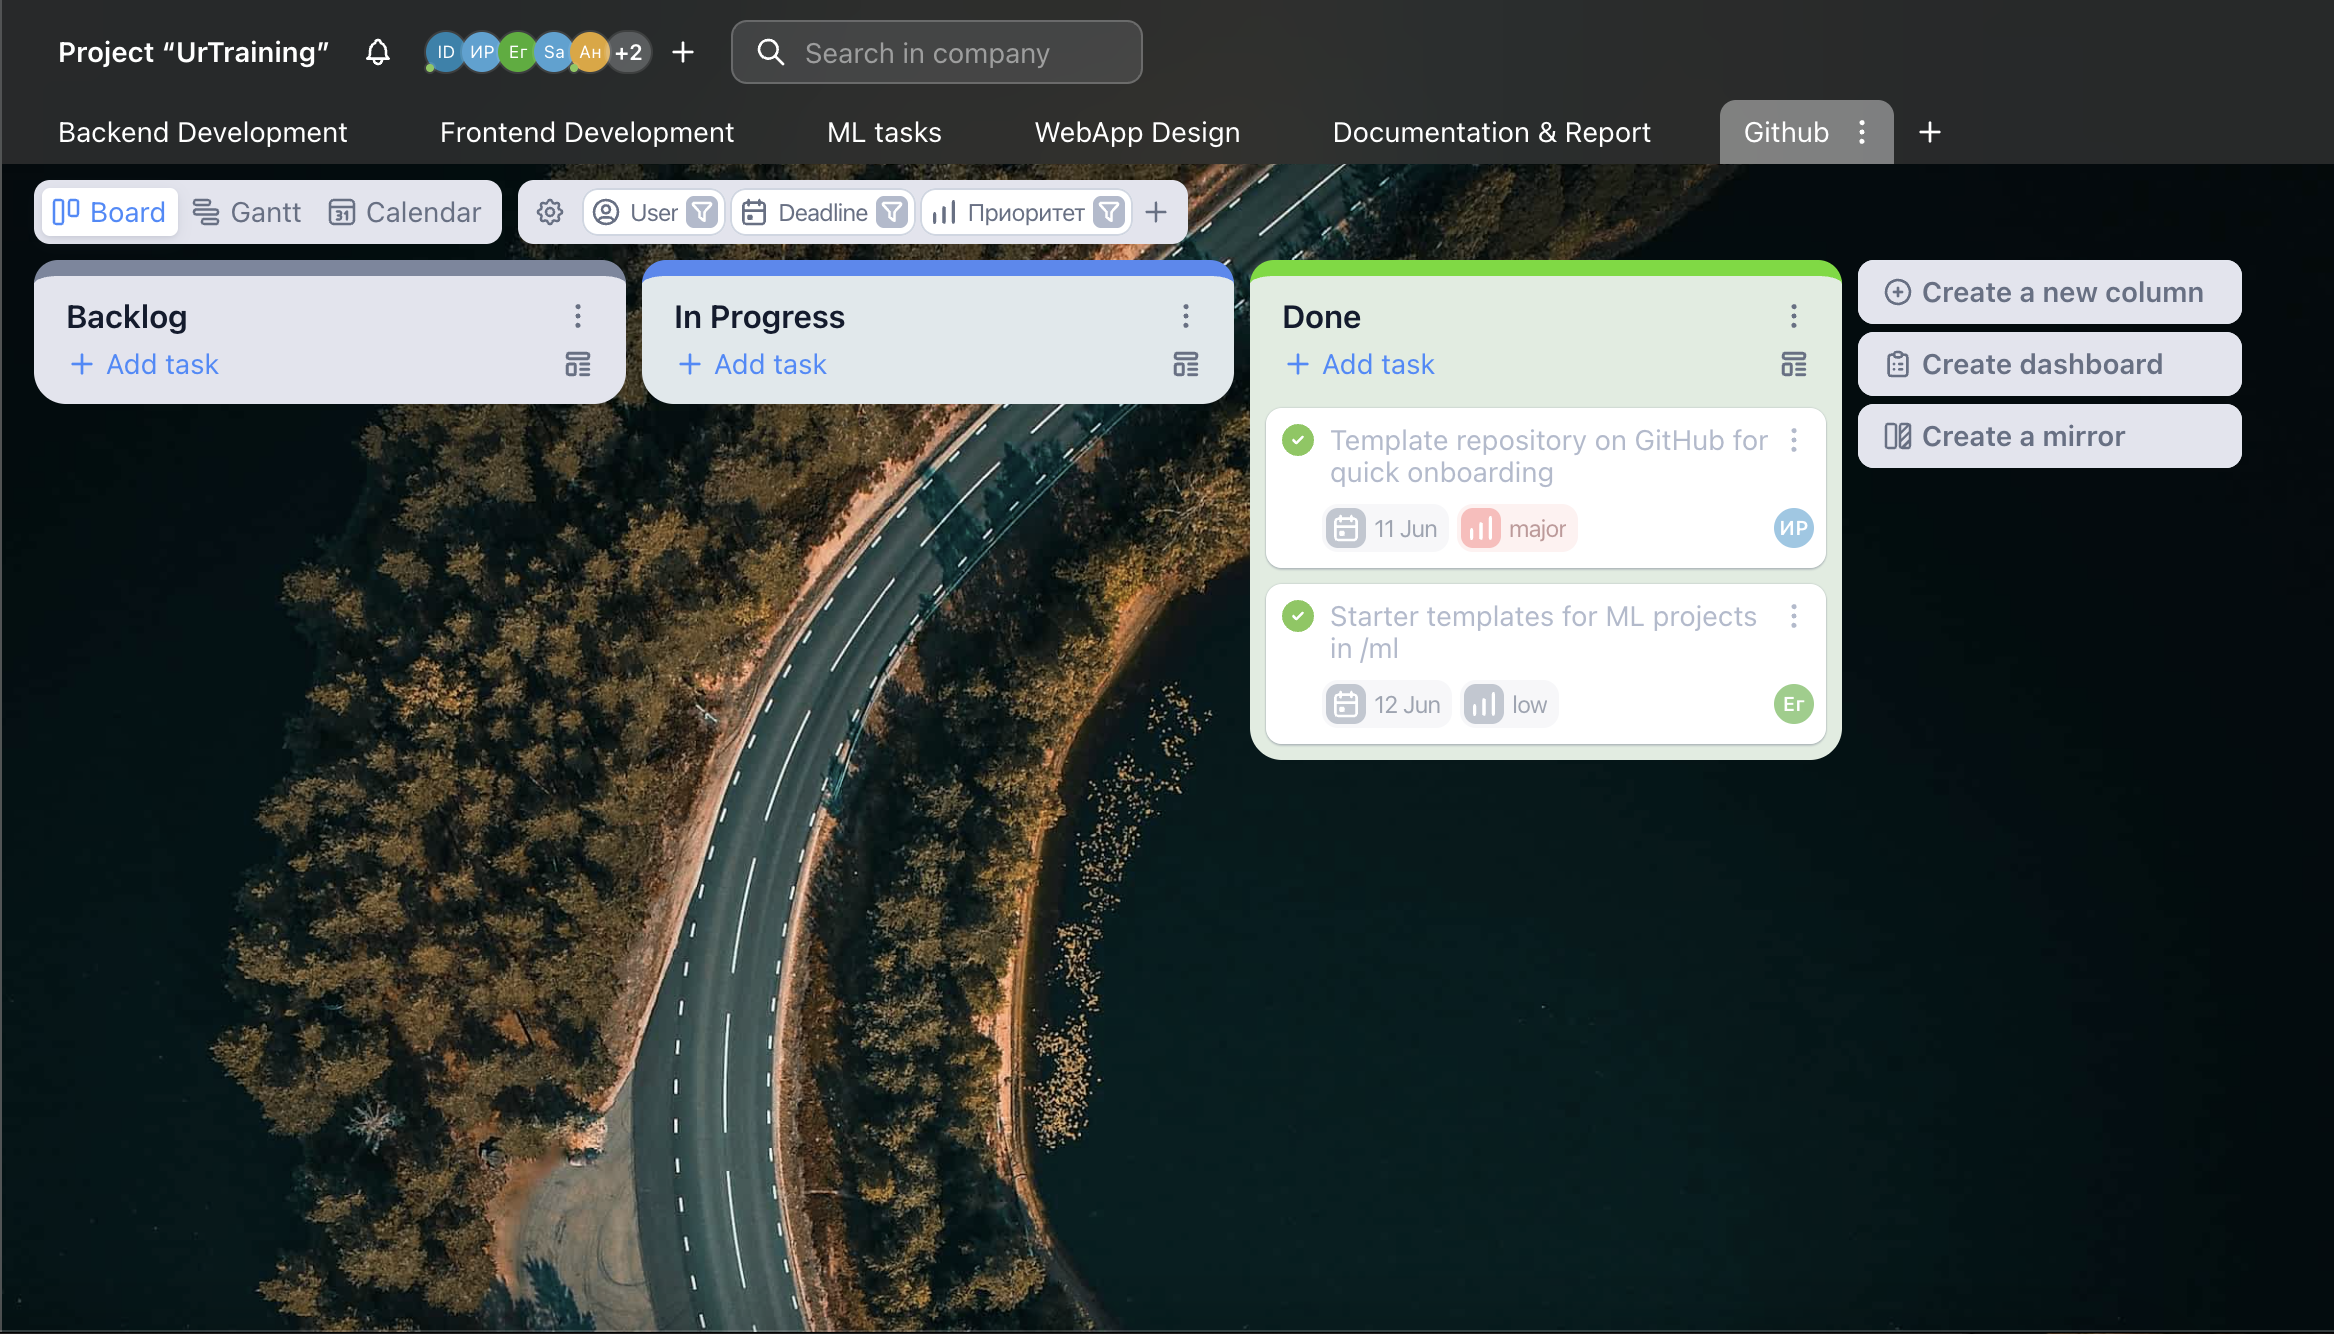
Task: Uncheck the Template repository task checkmark
Action: coord(1298,440)
